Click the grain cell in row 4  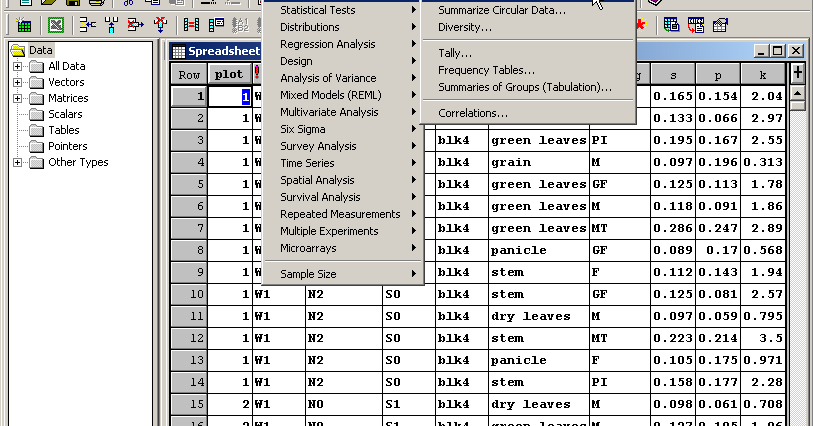tap(538, 162)
